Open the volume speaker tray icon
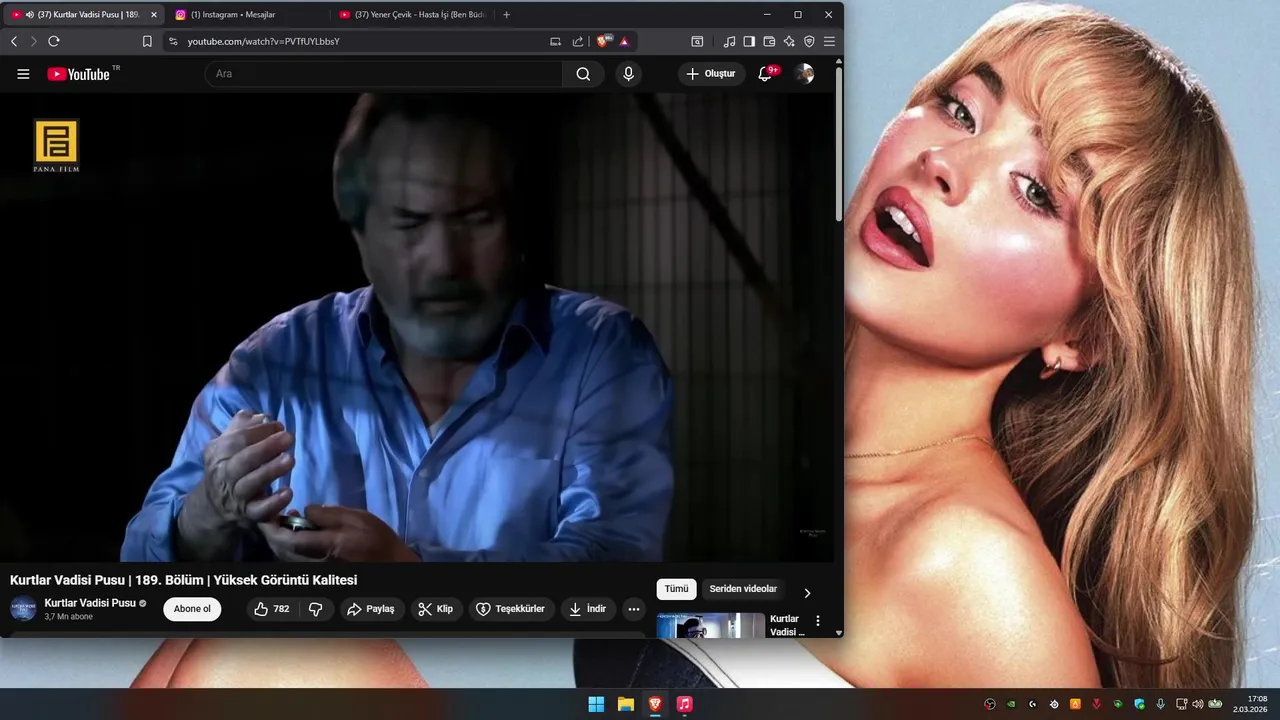1280x720 pixels. 1198,704
